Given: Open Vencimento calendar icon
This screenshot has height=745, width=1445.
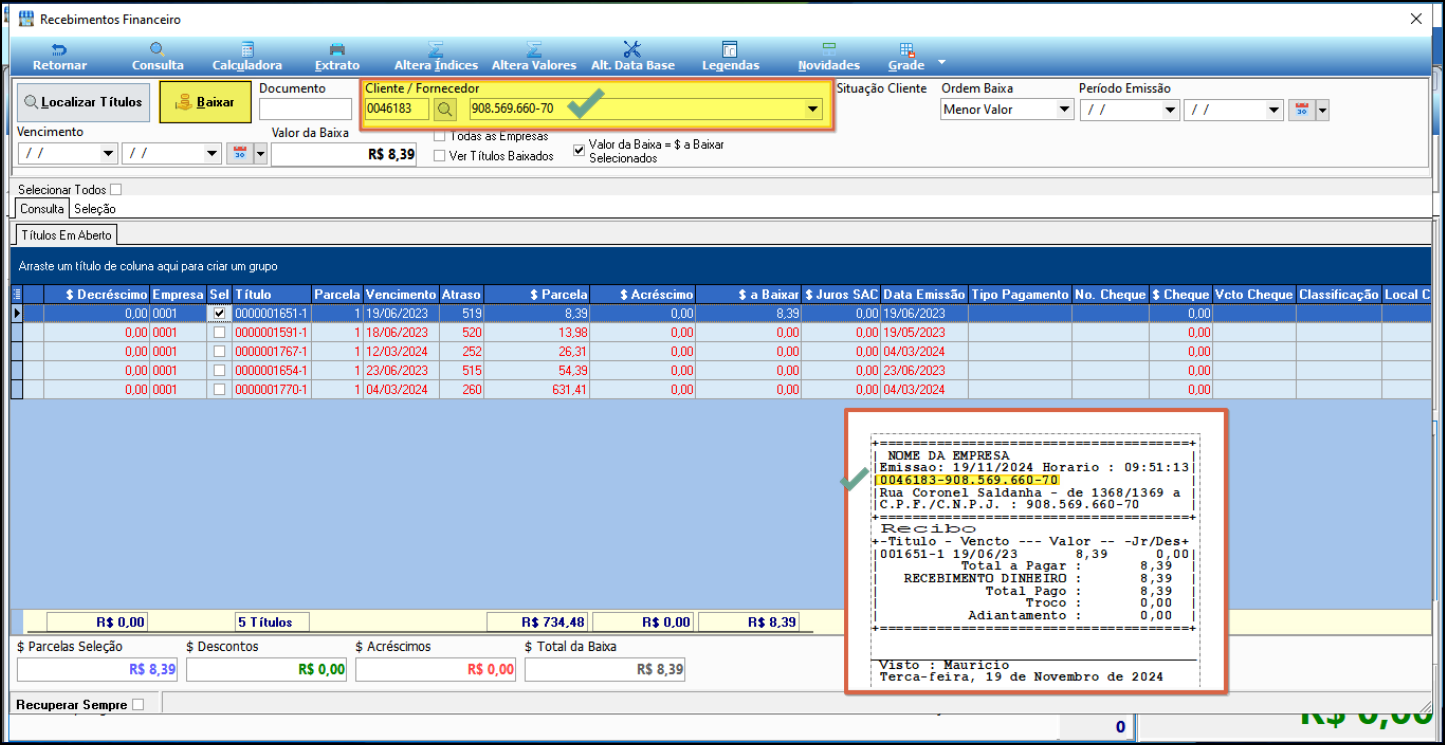Looking at the screenshot, I should 239,154.
